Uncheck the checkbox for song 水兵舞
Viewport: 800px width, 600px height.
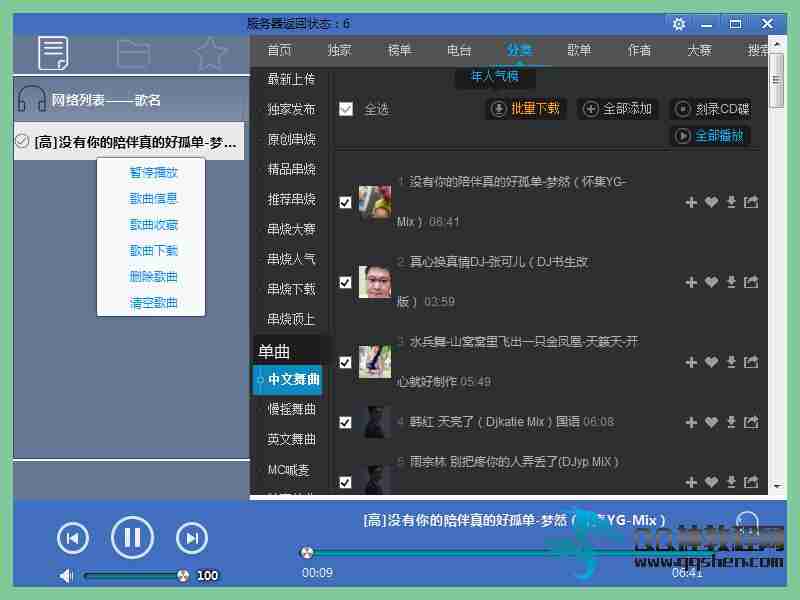(x=345, y=363)
